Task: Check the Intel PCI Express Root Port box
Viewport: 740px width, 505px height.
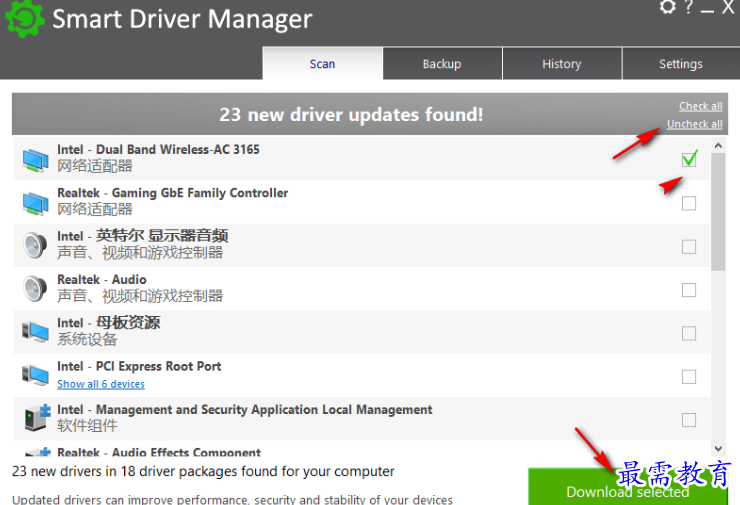Action: pyautogui.click(x=689, y=377)
